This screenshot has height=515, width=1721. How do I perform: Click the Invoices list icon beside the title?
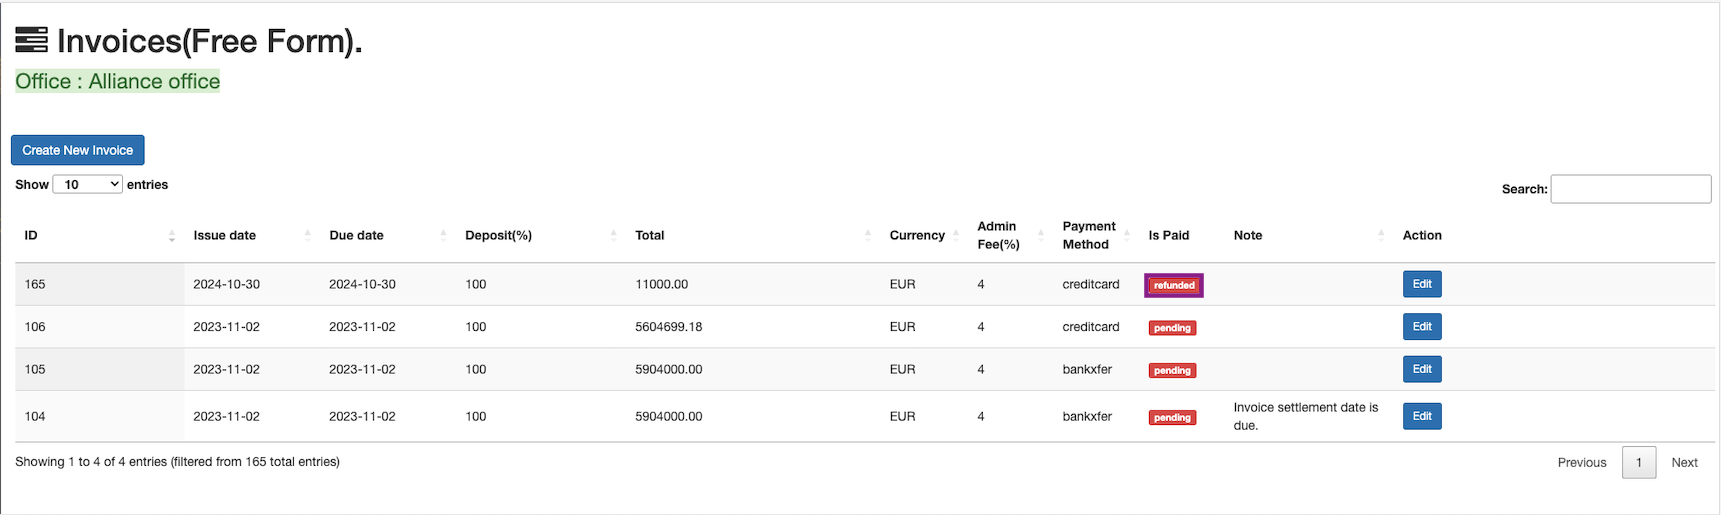31,40
